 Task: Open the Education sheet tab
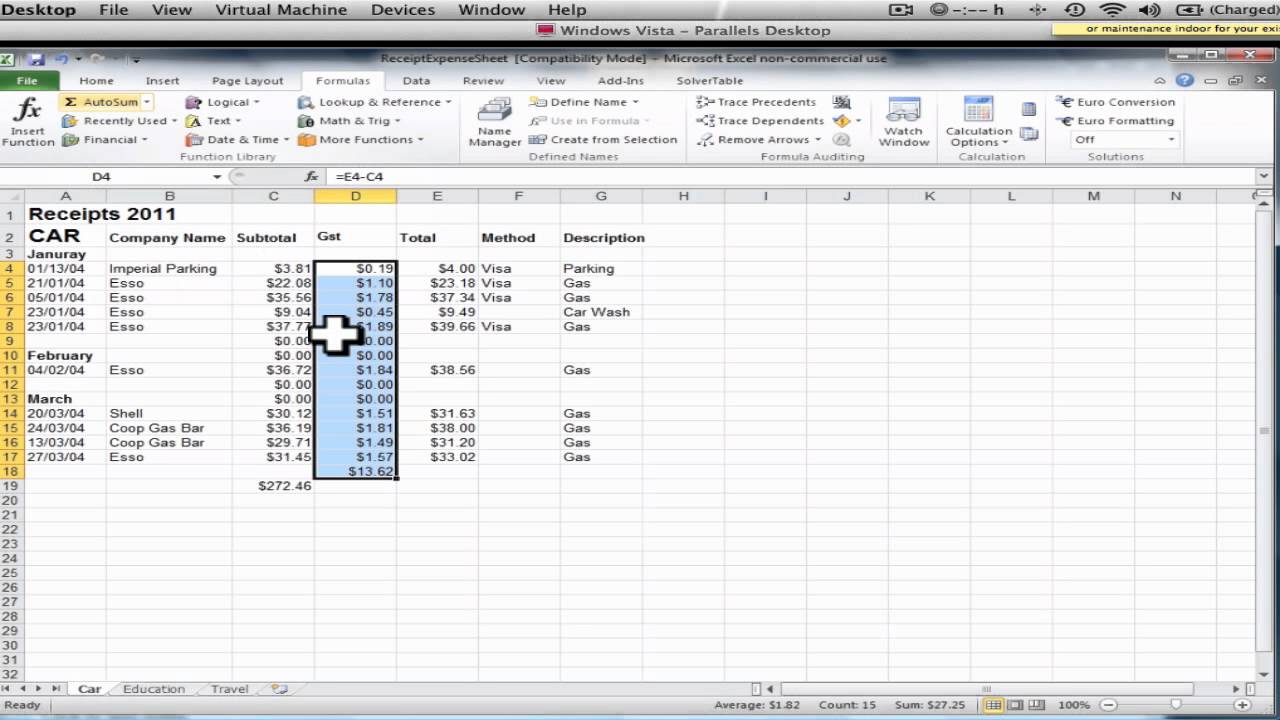[x=153, y=689]
